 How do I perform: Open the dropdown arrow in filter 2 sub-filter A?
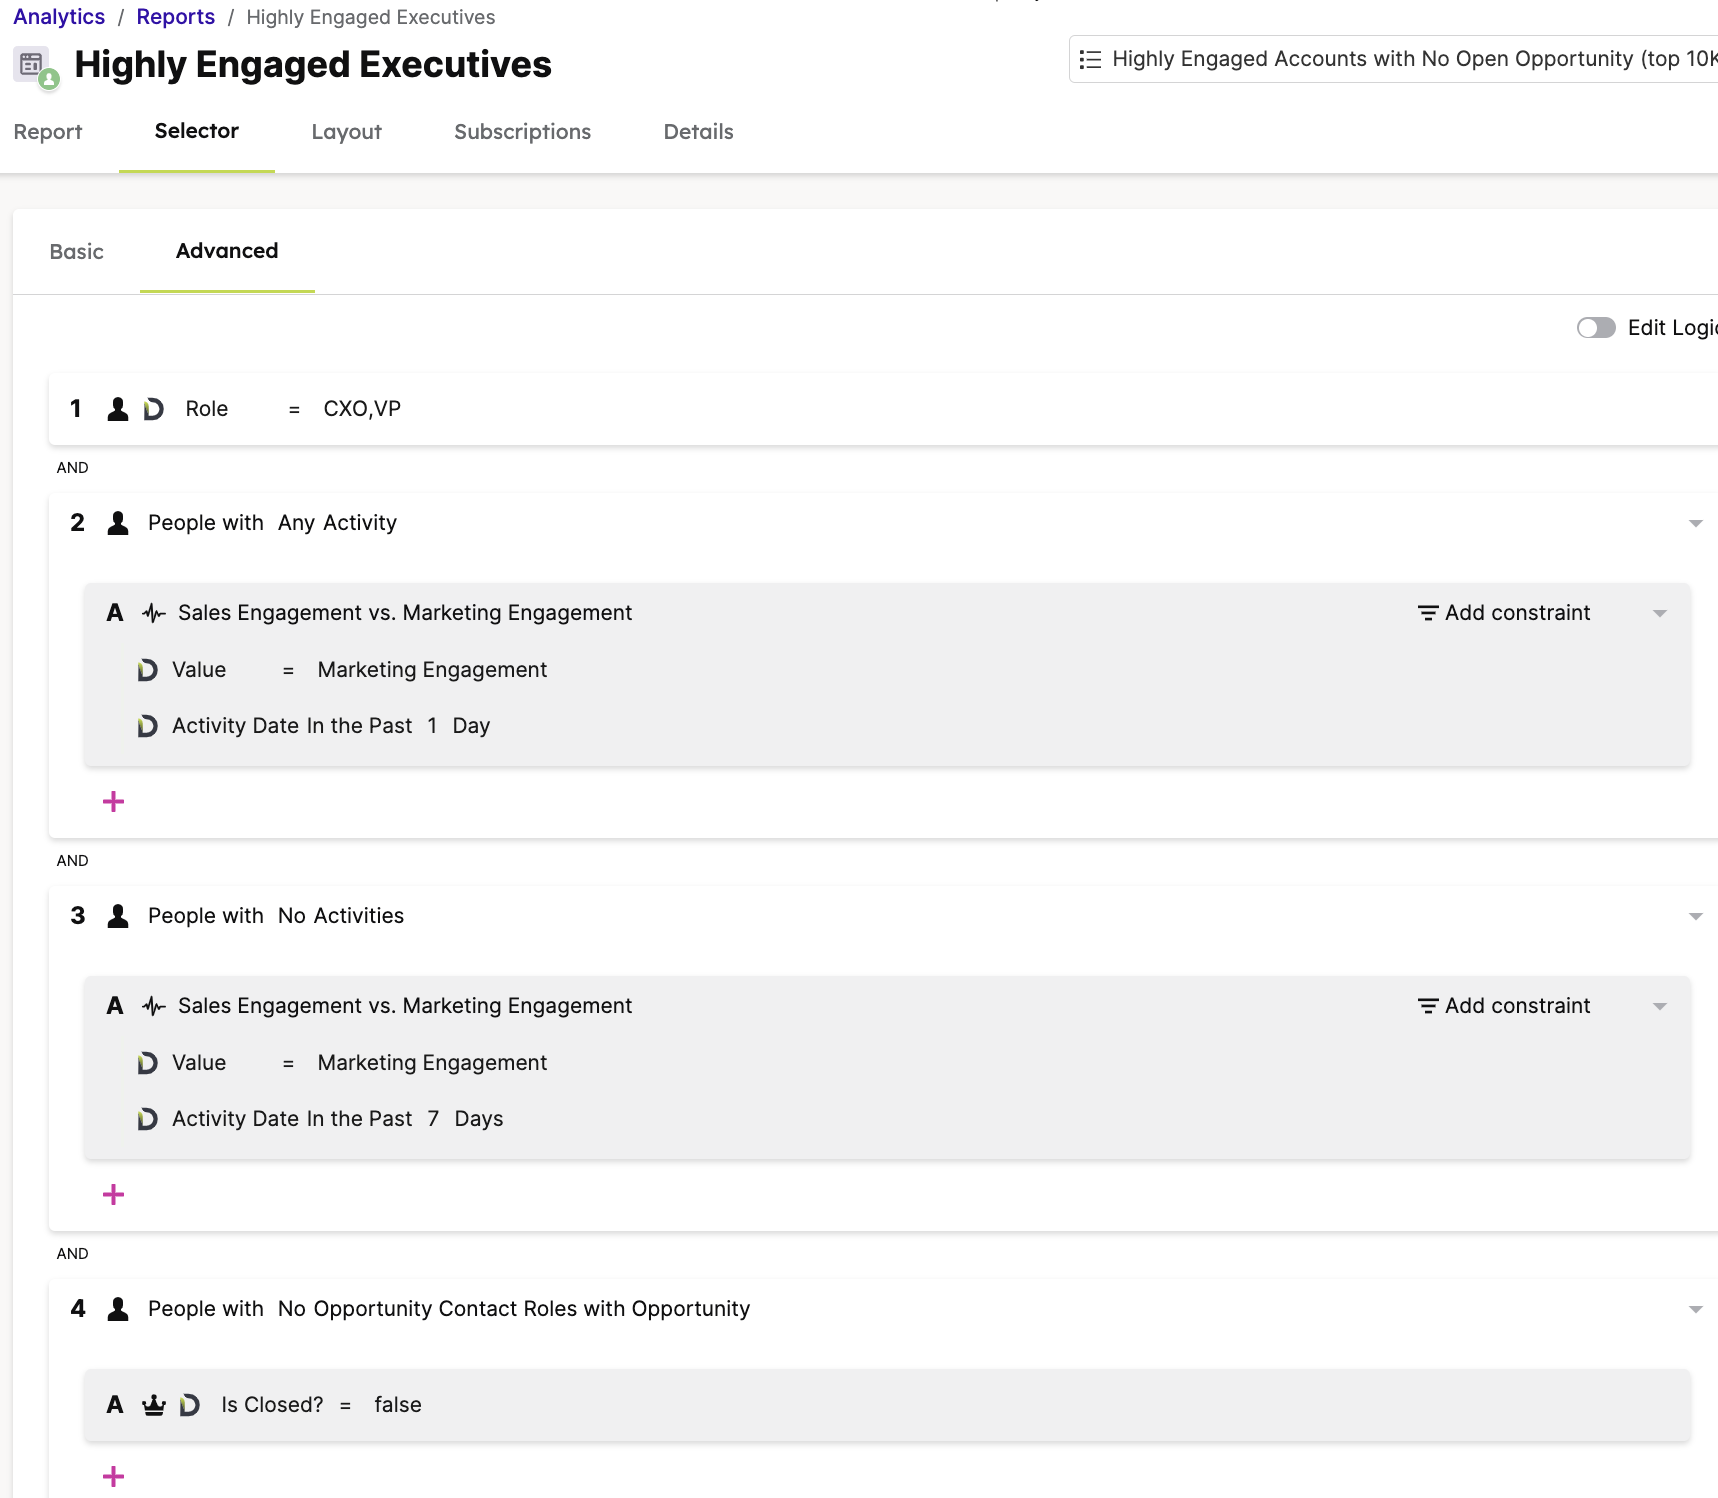click(1660, 614)
